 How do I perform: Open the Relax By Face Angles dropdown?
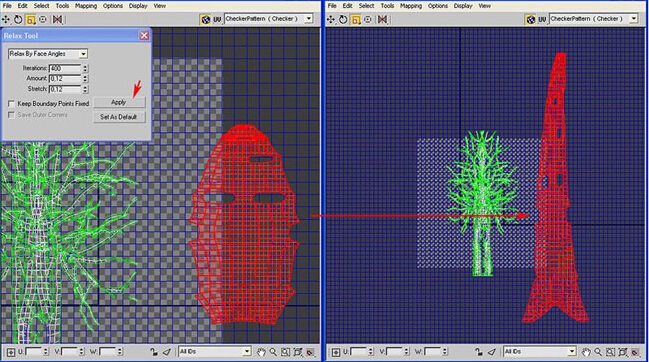coord(48,54)
